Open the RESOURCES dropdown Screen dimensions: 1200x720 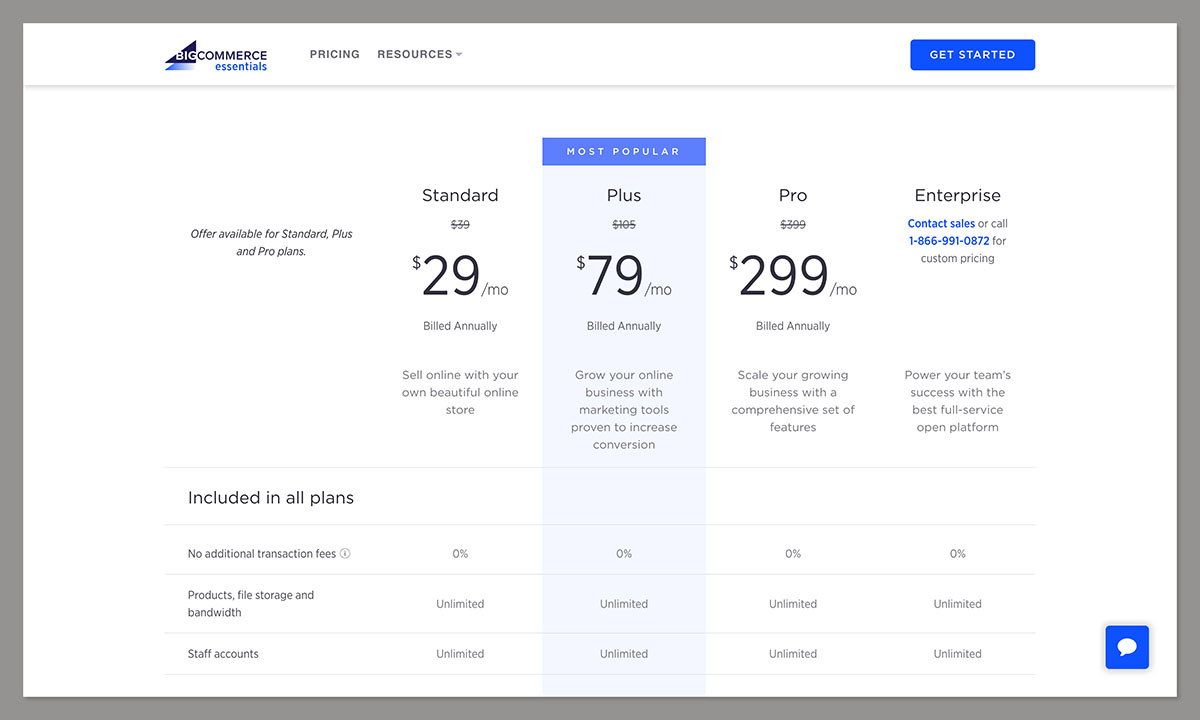tap(419, 54)
